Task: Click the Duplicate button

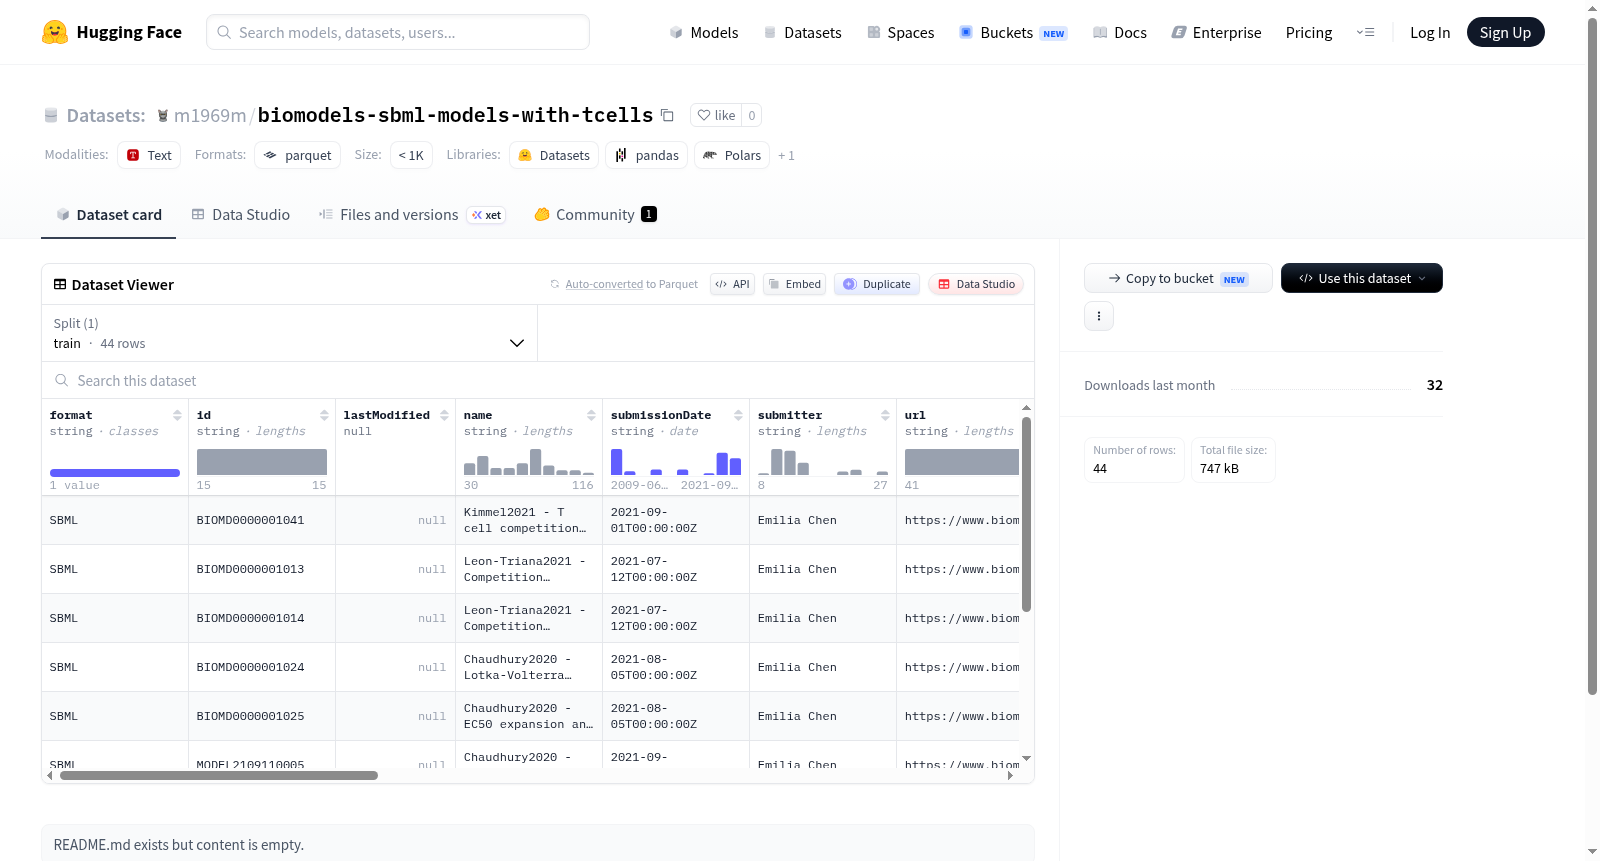Action: pyautogui.click(x=877, y=284)
